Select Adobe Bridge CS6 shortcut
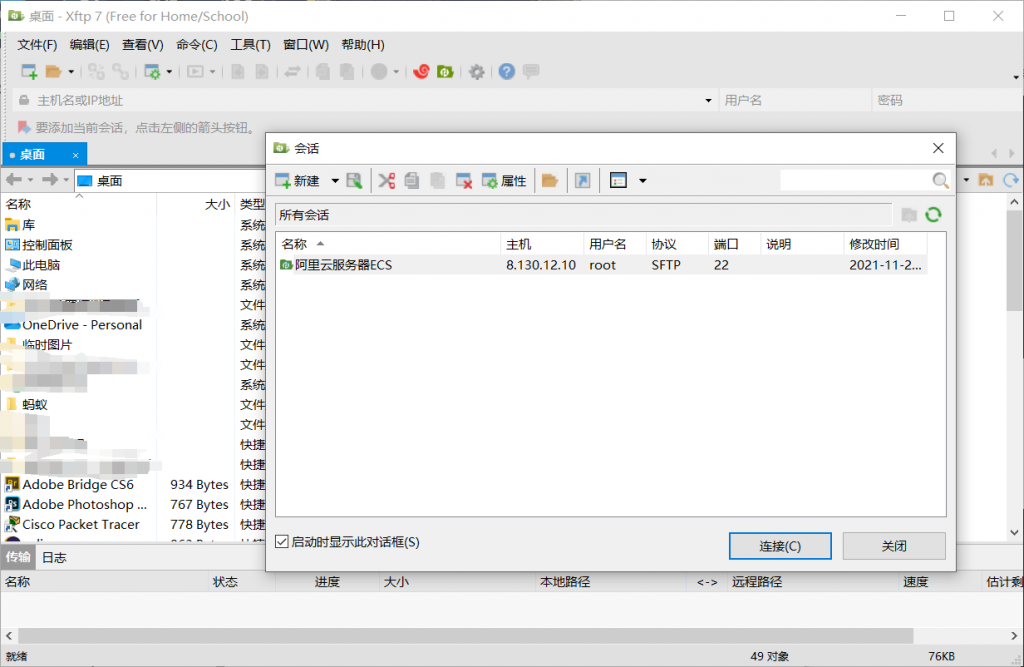The width and height of the screenshot is (1024, 667). pyautogui.click(x=70, y=484)
